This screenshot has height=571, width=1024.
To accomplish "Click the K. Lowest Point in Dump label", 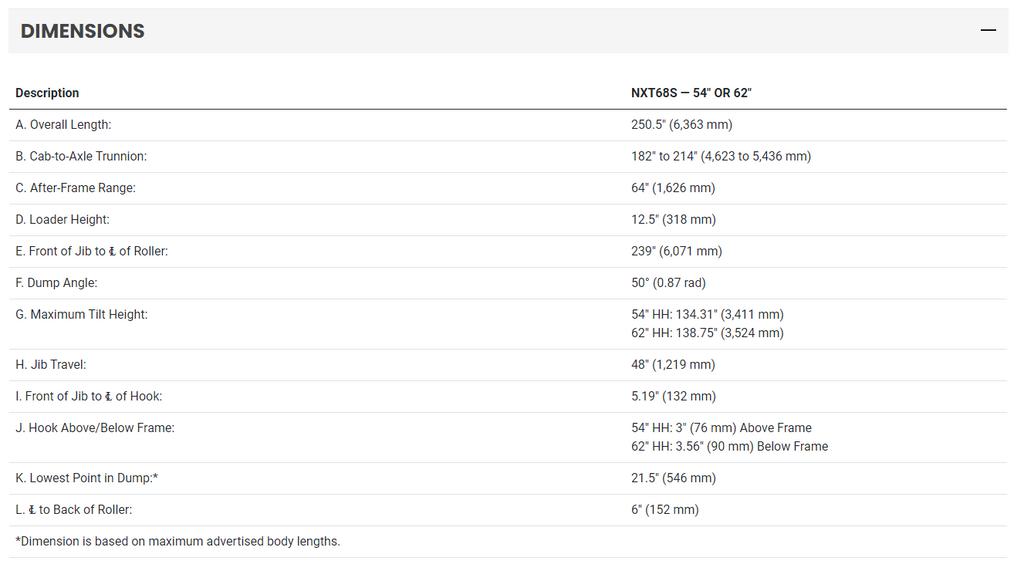I will tap(87, 478).
